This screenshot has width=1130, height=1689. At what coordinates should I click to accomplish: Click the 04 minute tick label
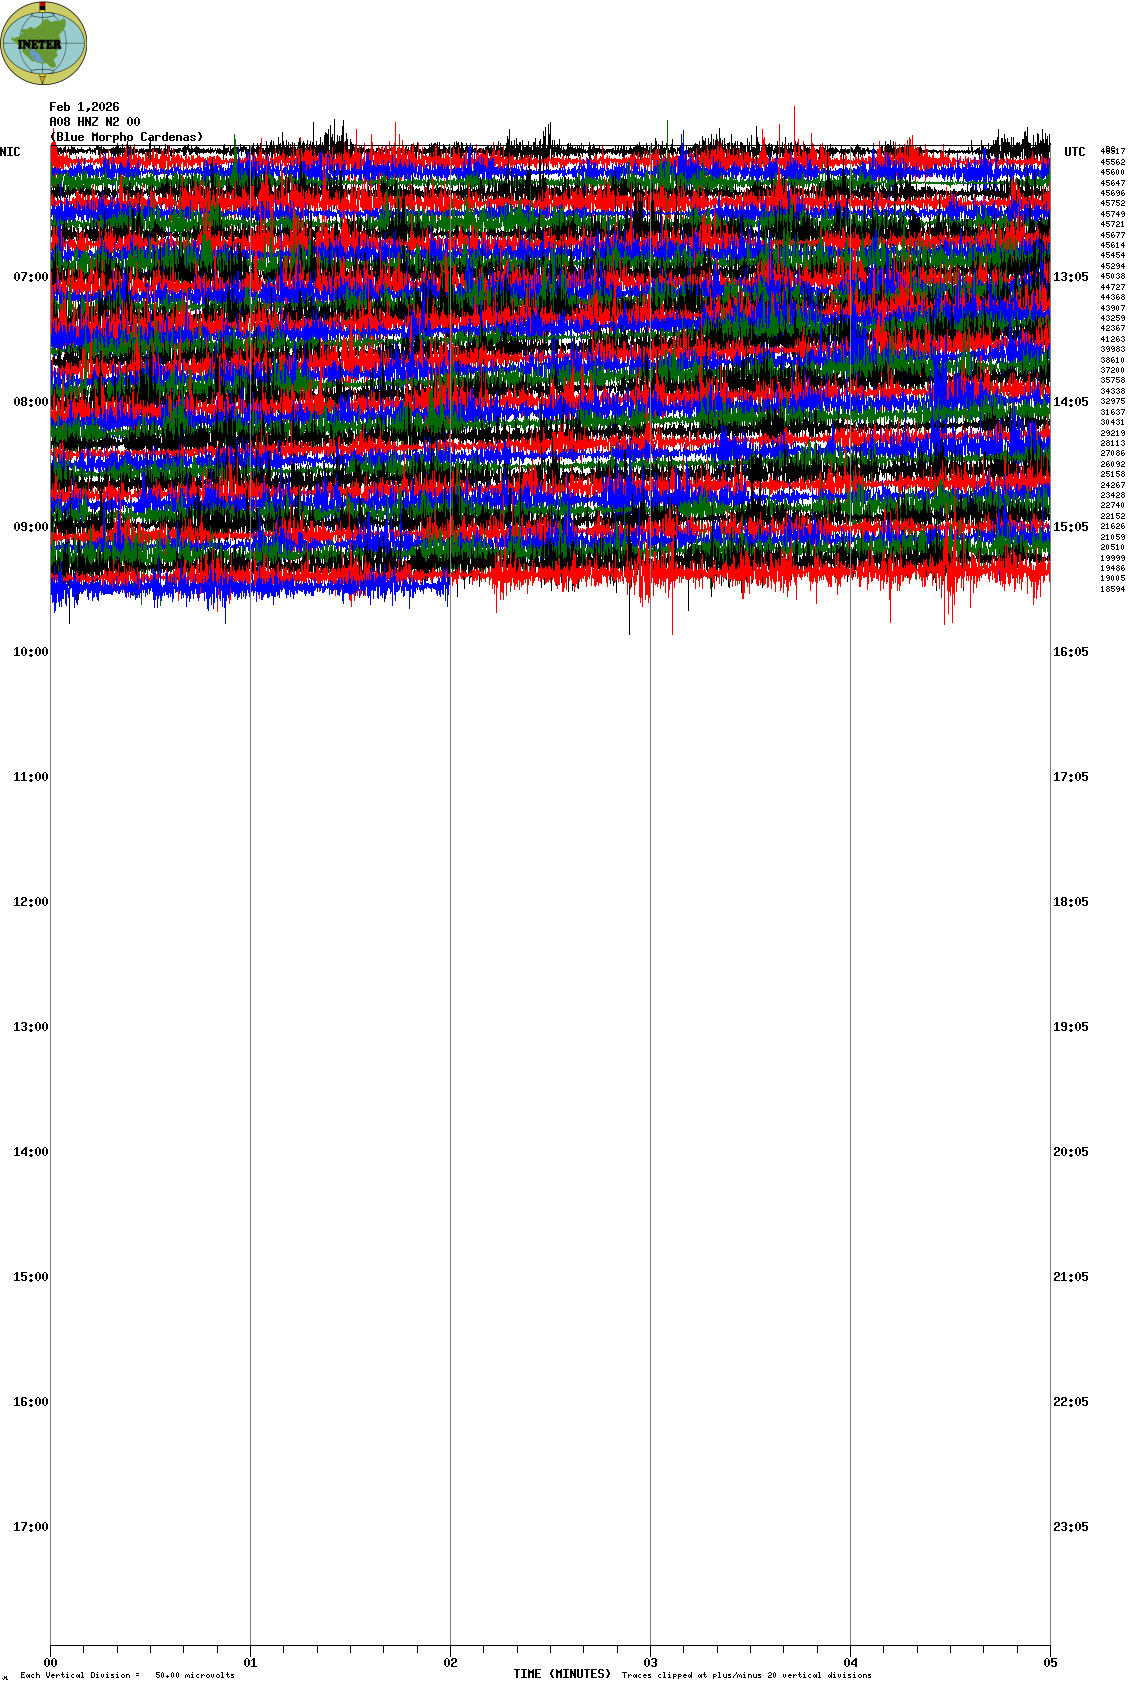(851, 1663)
